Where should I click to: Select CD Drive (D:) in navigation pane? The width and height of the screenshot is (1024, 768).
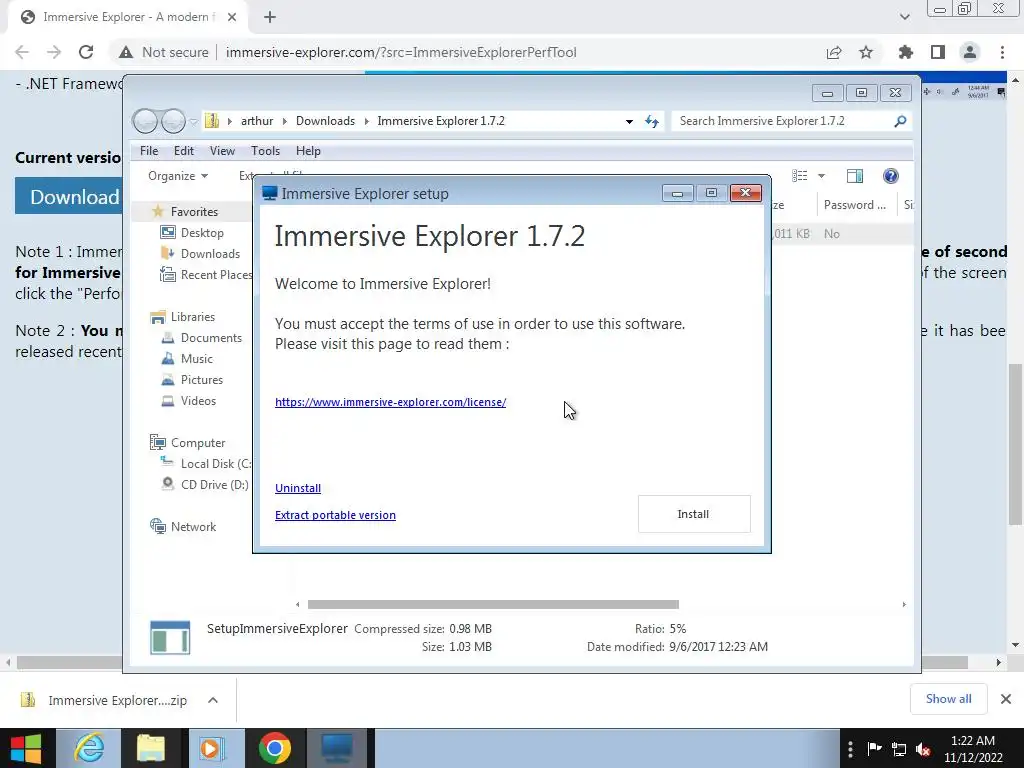[x=205, y=485]
